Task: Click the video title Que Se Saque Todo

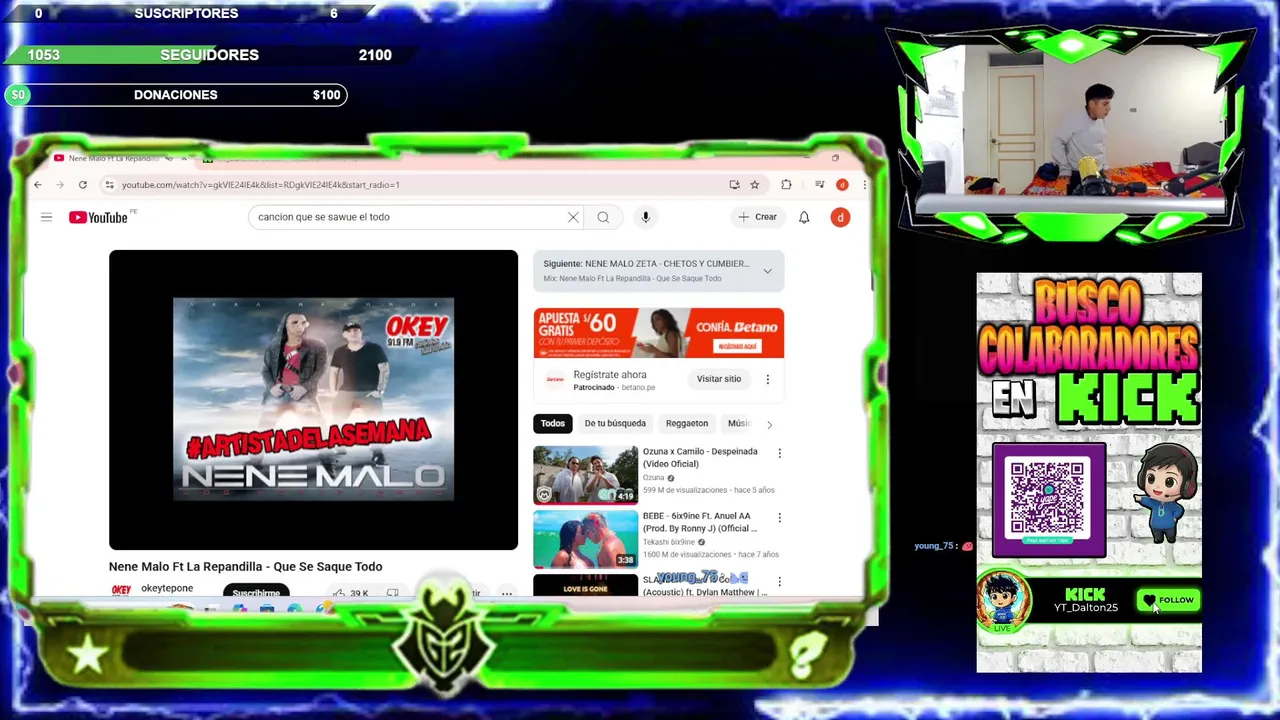Action: 245,567
